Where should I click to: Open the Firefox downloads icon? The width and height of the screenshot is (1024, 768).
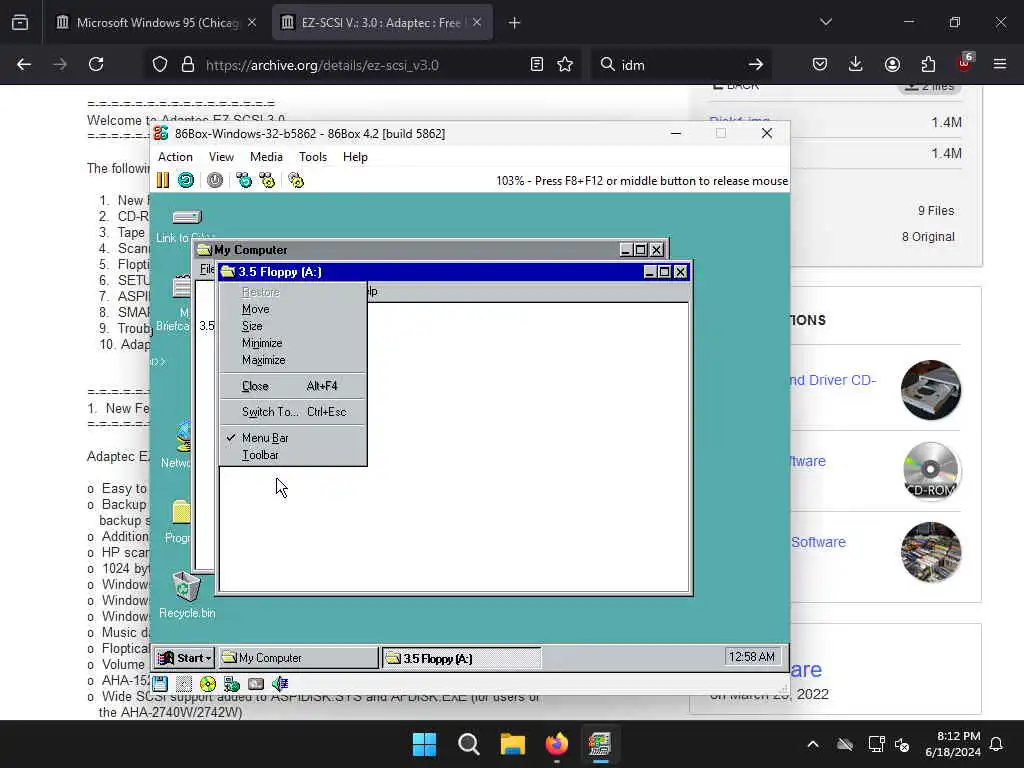coord(856,65)
